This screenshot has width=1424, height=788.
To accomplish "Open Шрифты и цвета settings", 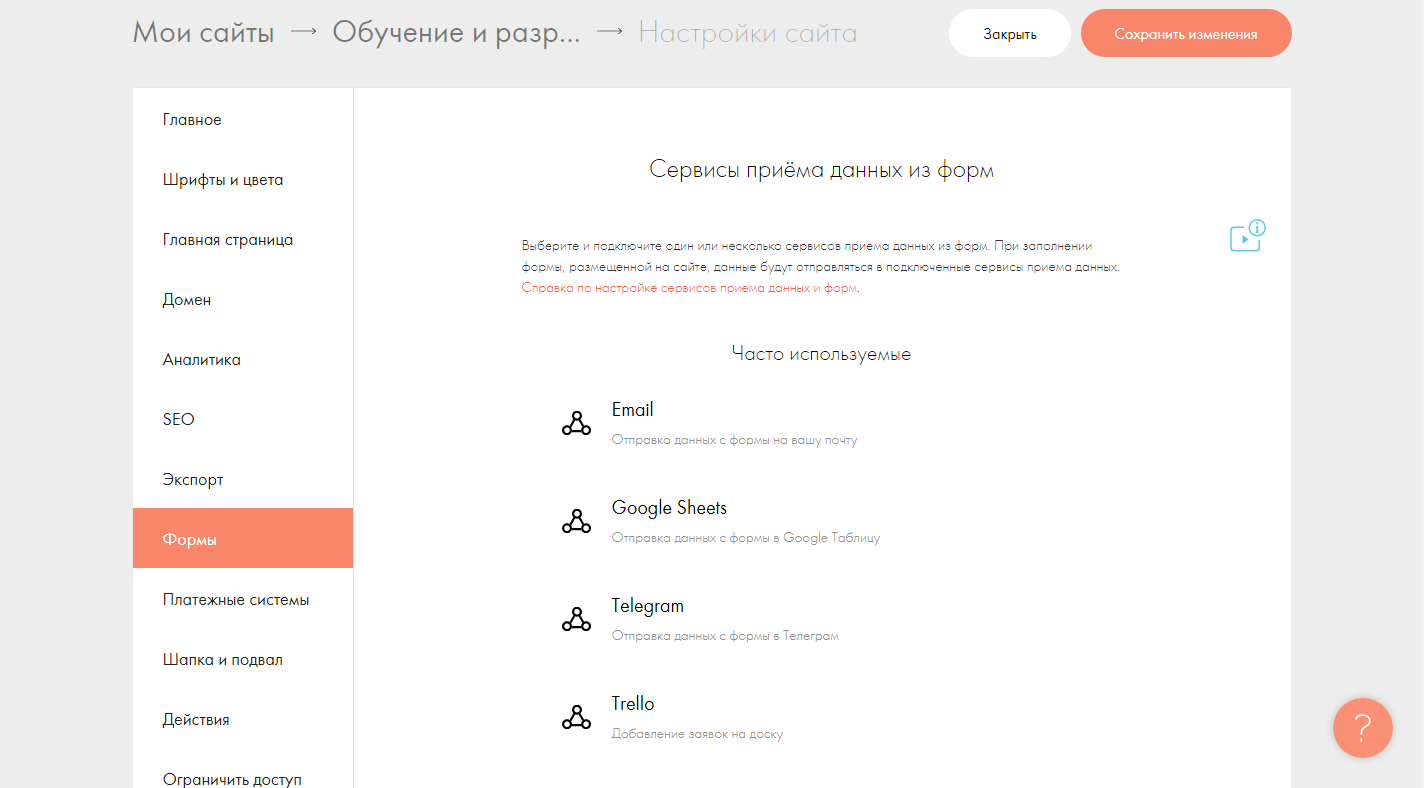I will (x=243, y=180).
